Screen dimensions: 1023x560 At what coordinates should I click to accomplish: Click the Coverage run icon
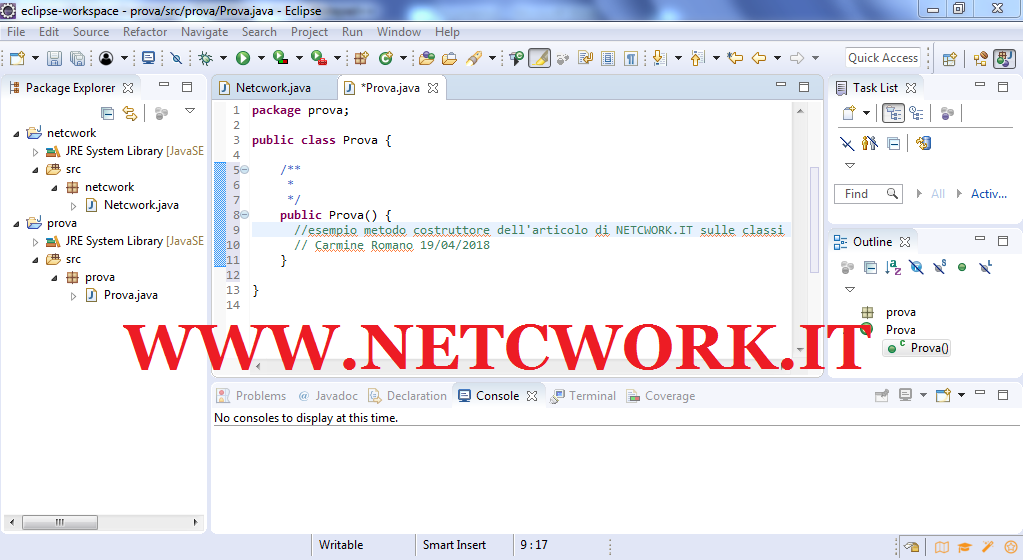coord(281,58)
